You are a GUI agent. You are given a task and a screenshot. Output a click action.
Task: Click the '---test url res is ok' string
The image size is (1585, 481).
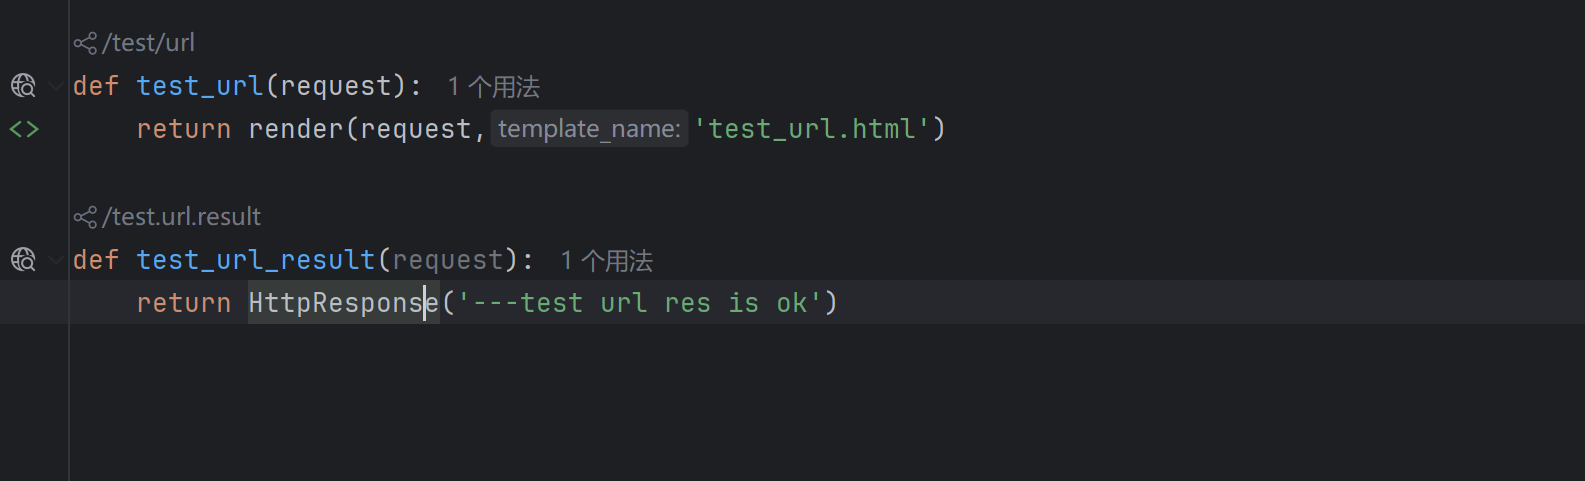[x=640, y=303]
